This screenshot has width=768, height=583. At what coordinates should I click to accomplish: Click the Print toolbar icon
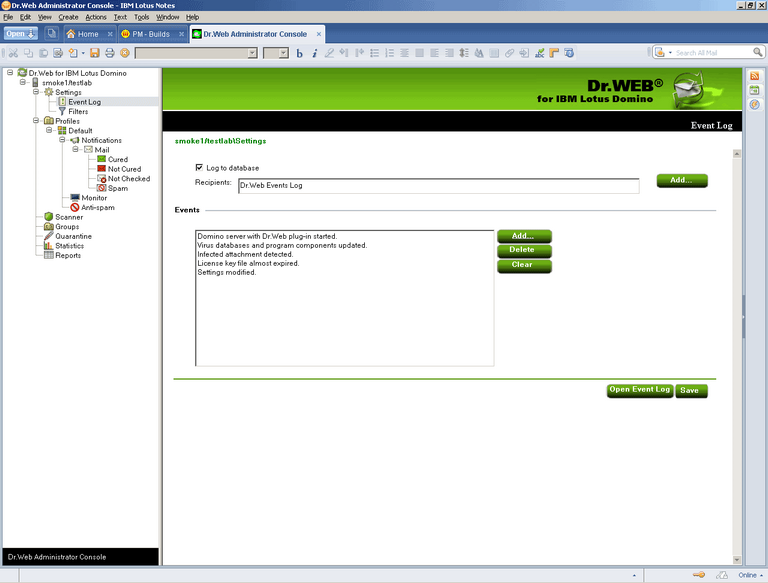tap(110, 53)
